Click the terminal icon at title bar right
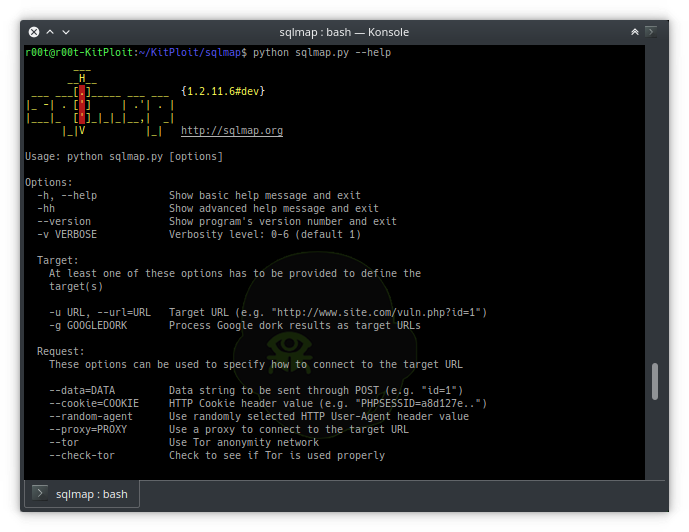689x532 pixels. 651,32
